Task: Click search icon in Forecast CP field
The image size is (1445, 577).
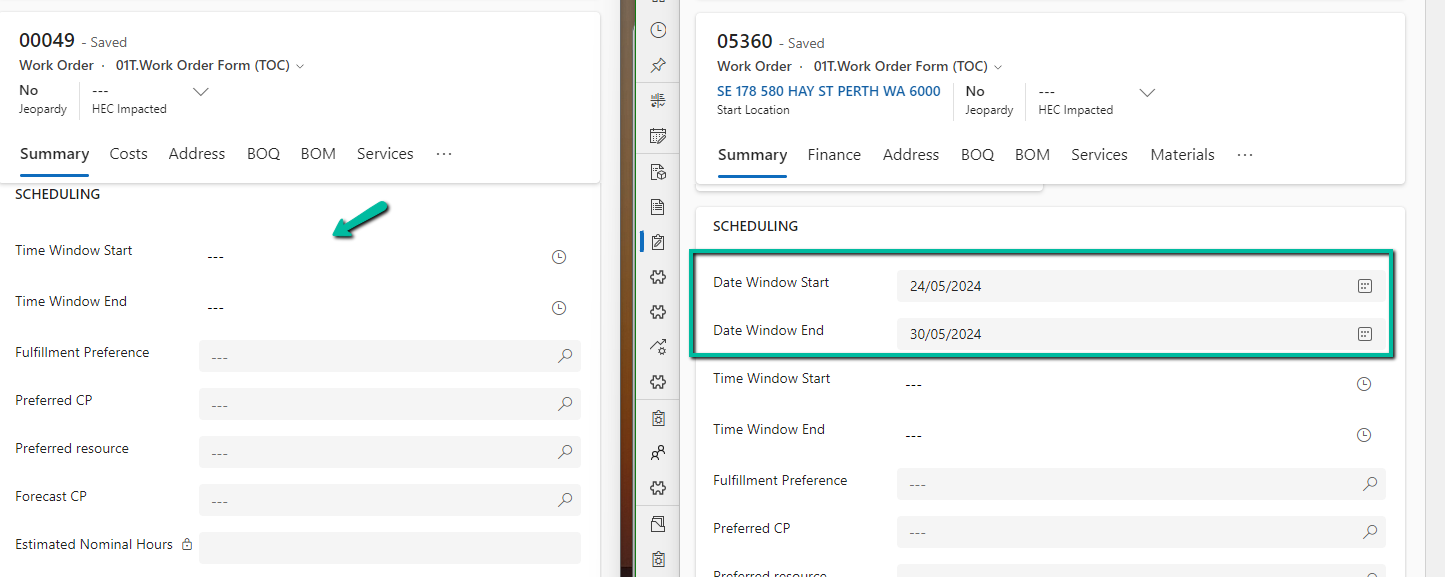Action: pyautogui.click(x=565, y=500)
